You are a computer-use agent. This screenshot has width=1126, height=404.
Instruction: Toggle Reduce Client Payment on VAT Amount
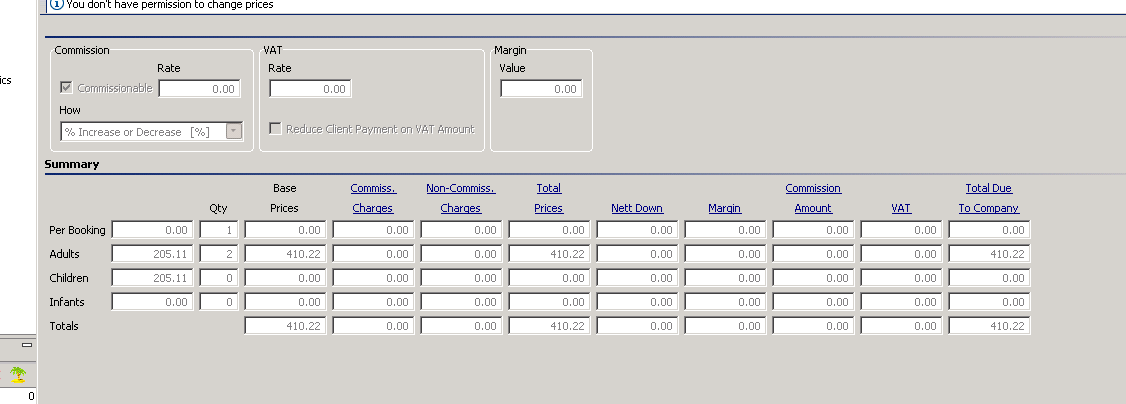(x=275, y=128)
